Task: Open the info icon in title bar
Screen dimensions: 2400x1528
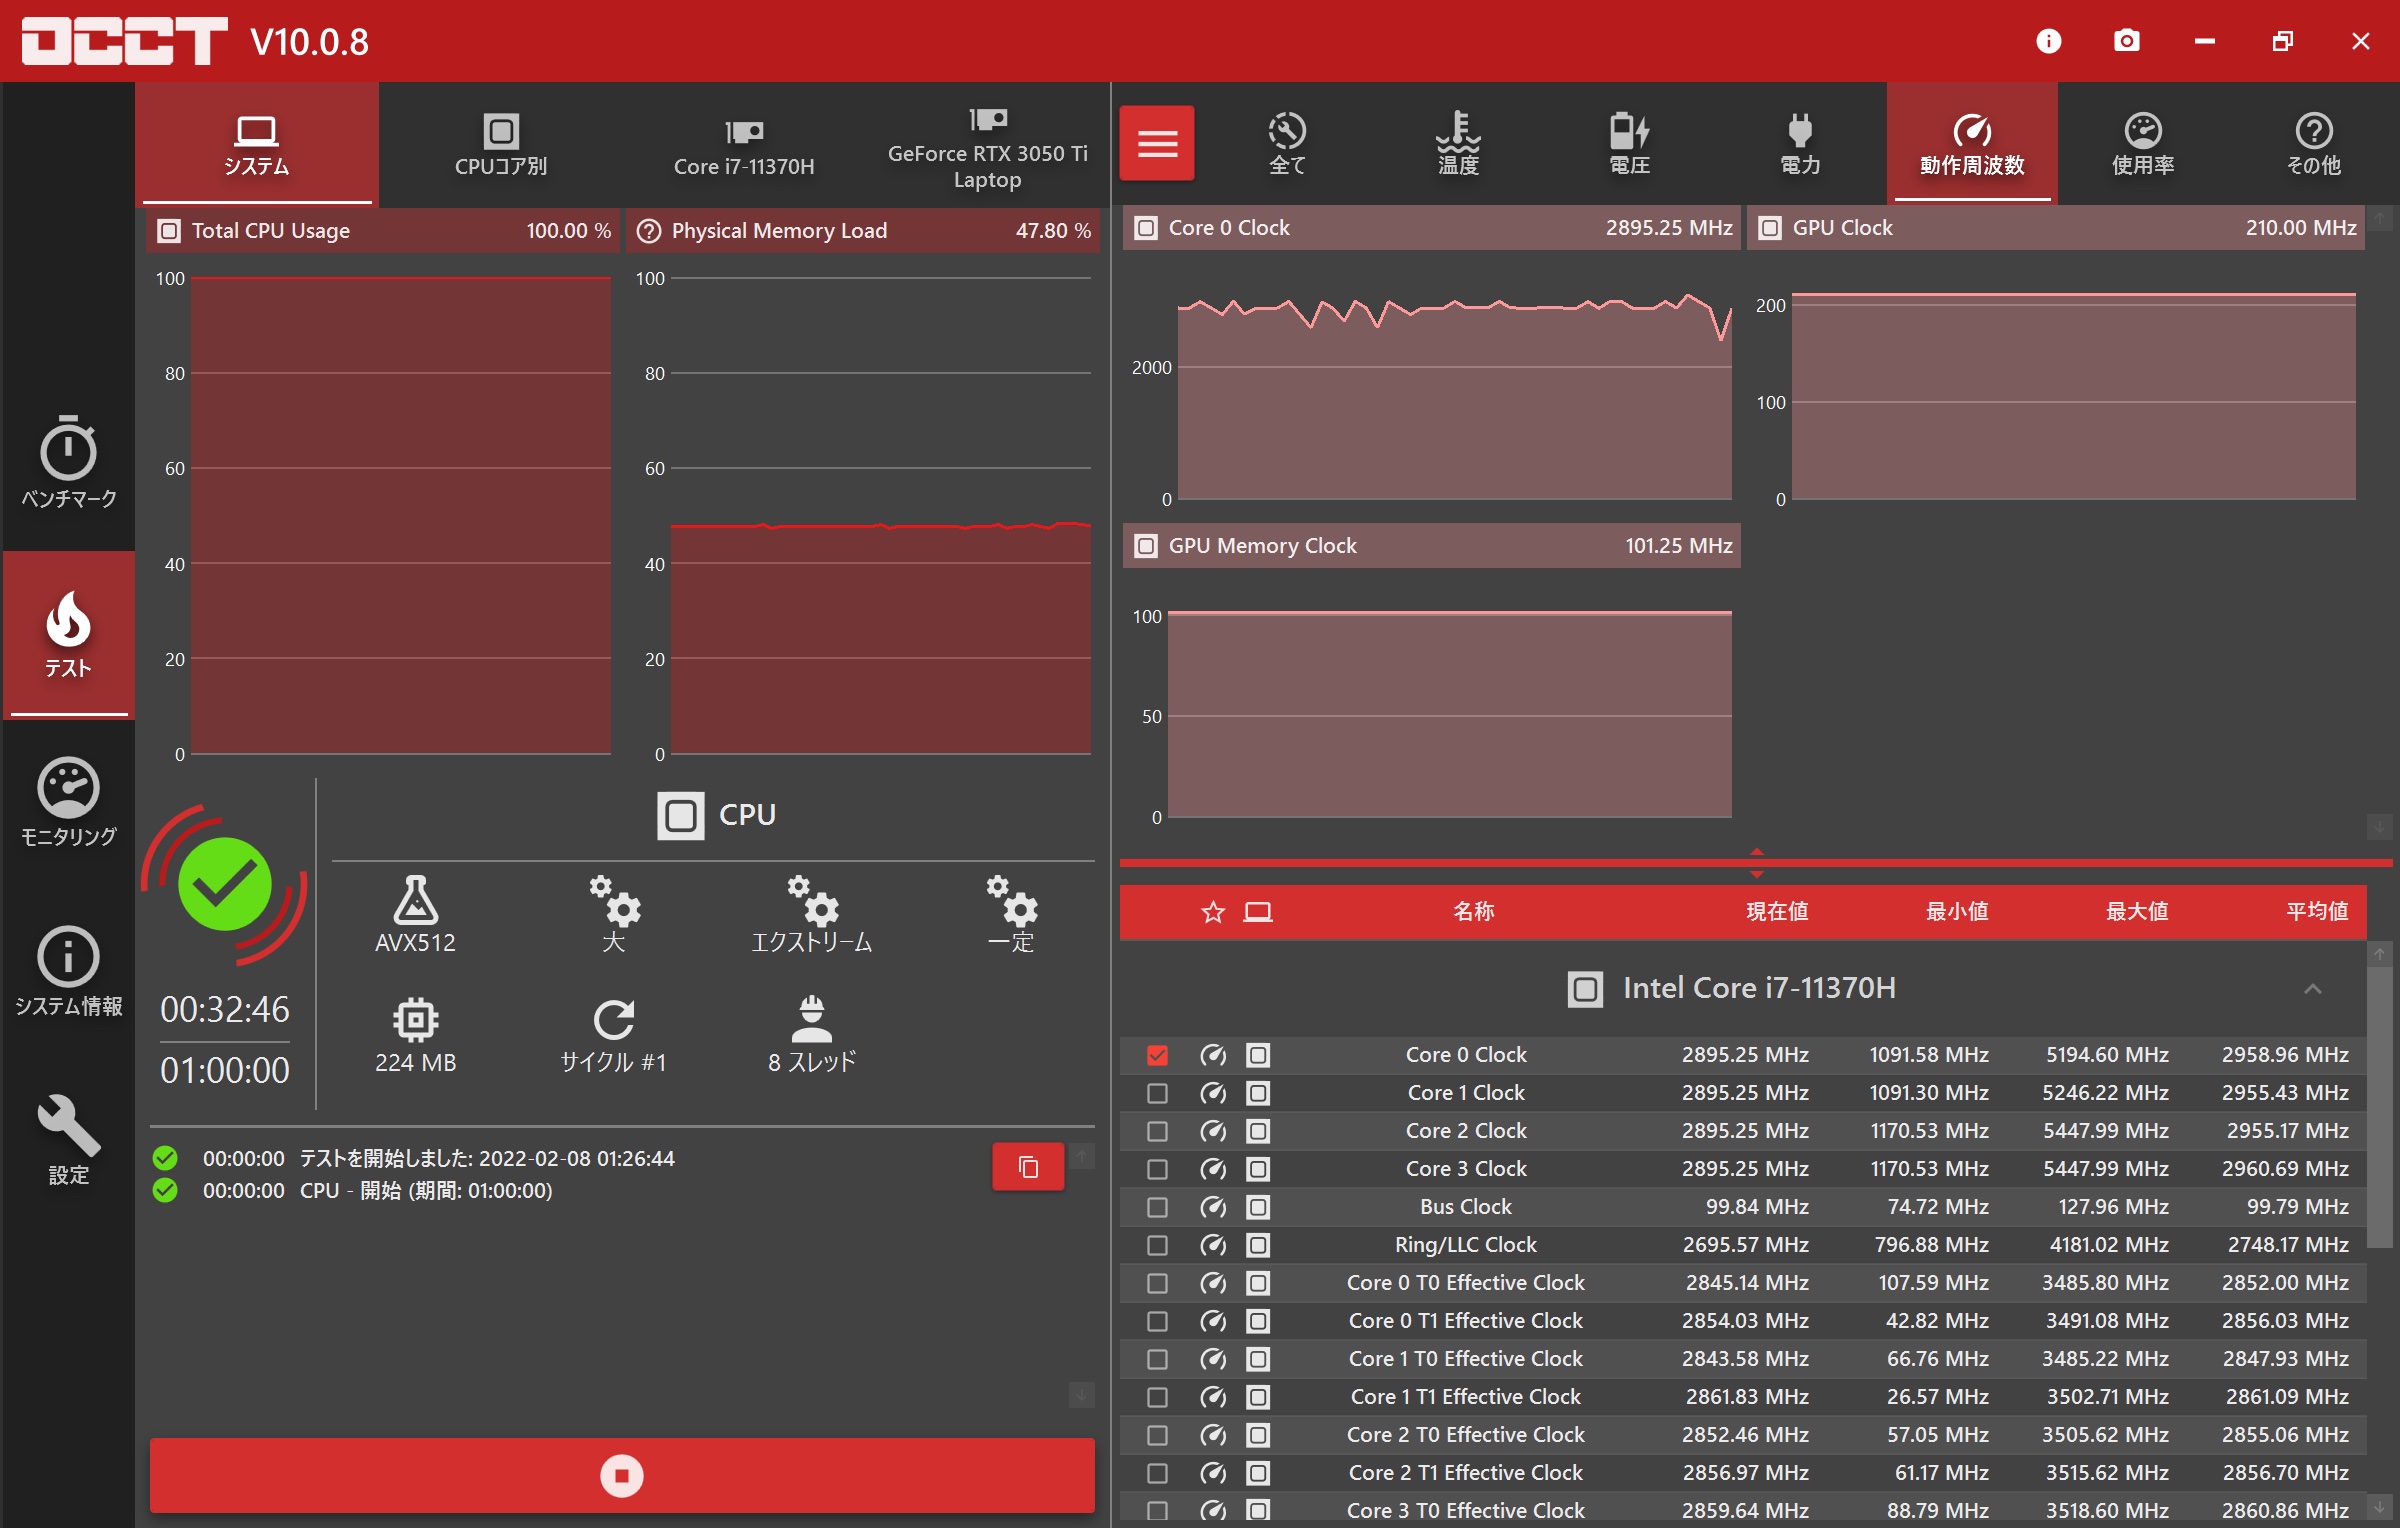Action: point(2048,41)
